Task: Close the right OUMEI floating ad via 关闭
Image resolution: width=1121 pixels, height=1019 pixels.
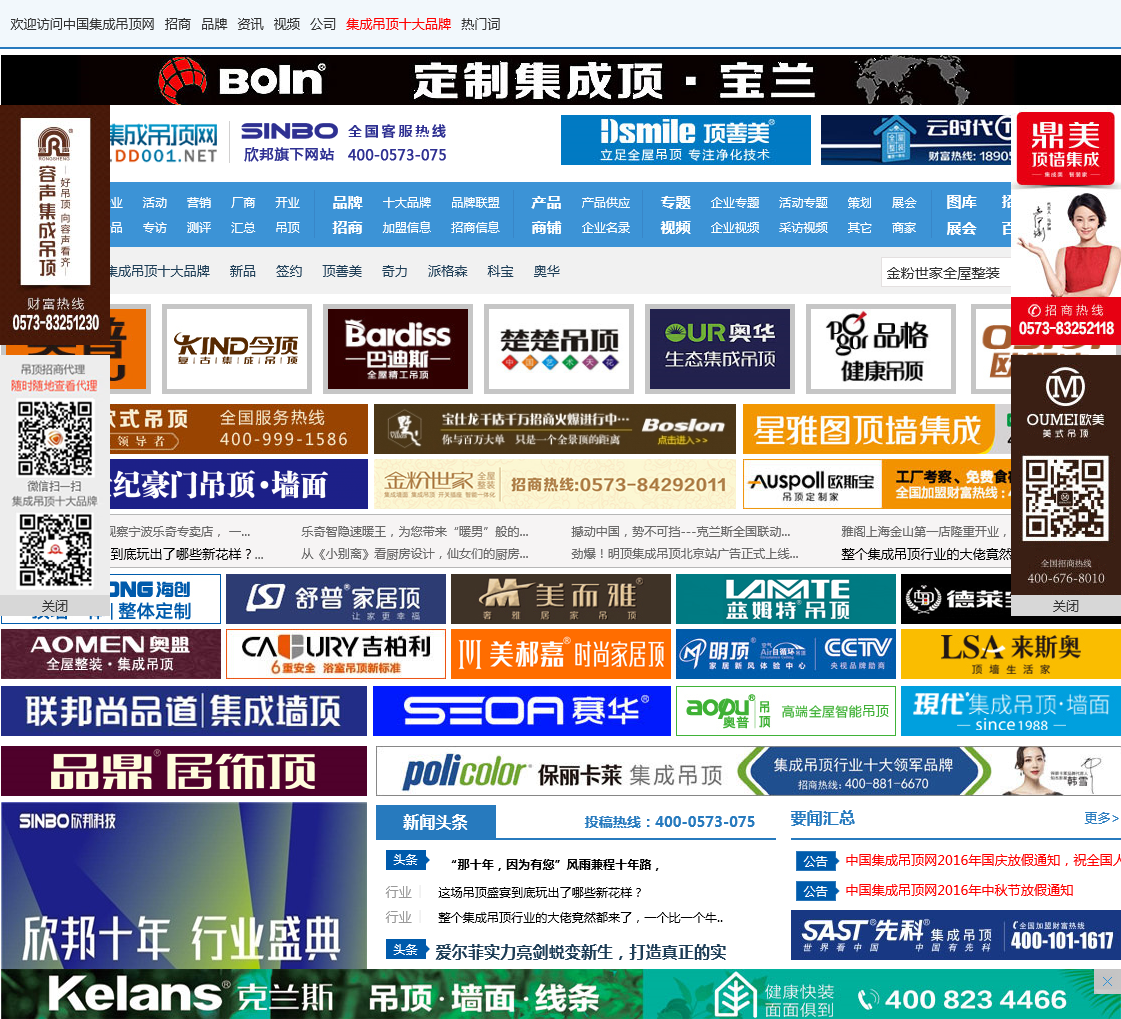Action: (x=1066, y=606)
